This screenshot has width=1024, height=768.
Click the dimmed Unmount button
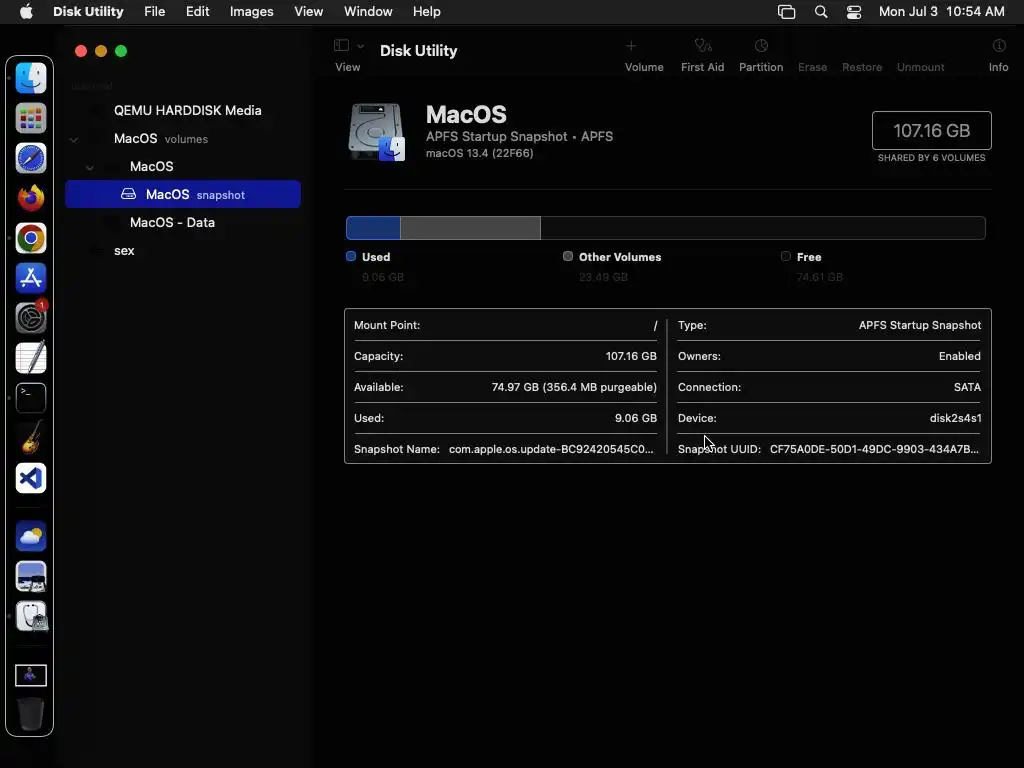[x=920, y=67]
